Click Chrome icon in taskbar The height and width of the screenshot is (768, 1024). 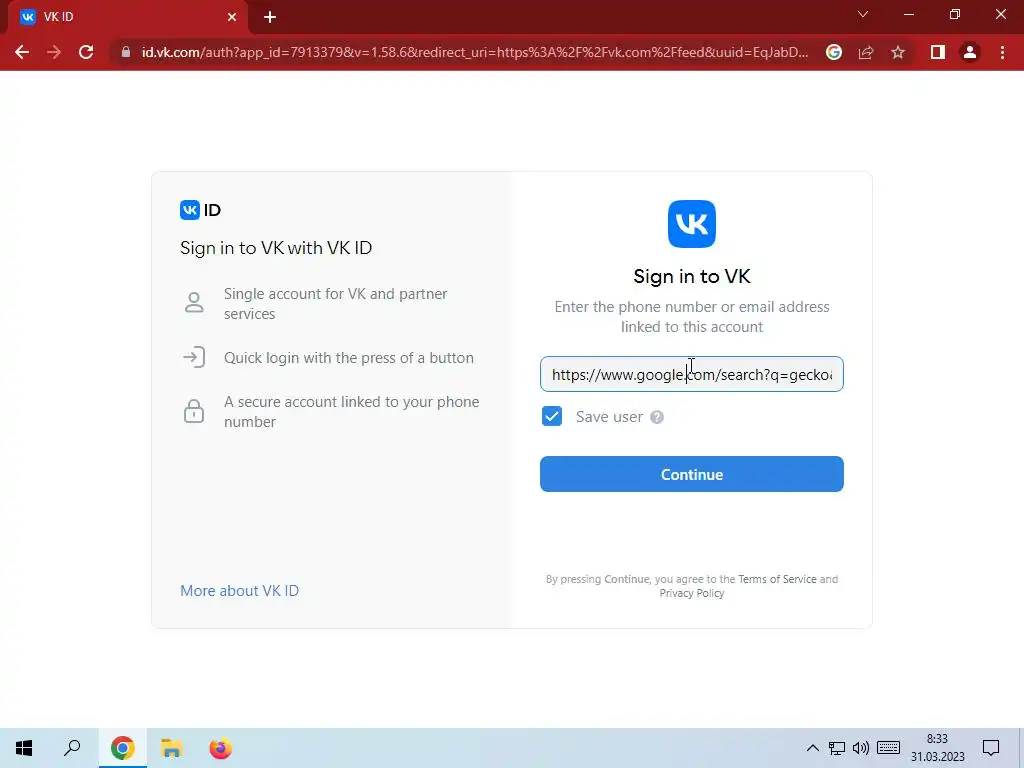[122, 748]
